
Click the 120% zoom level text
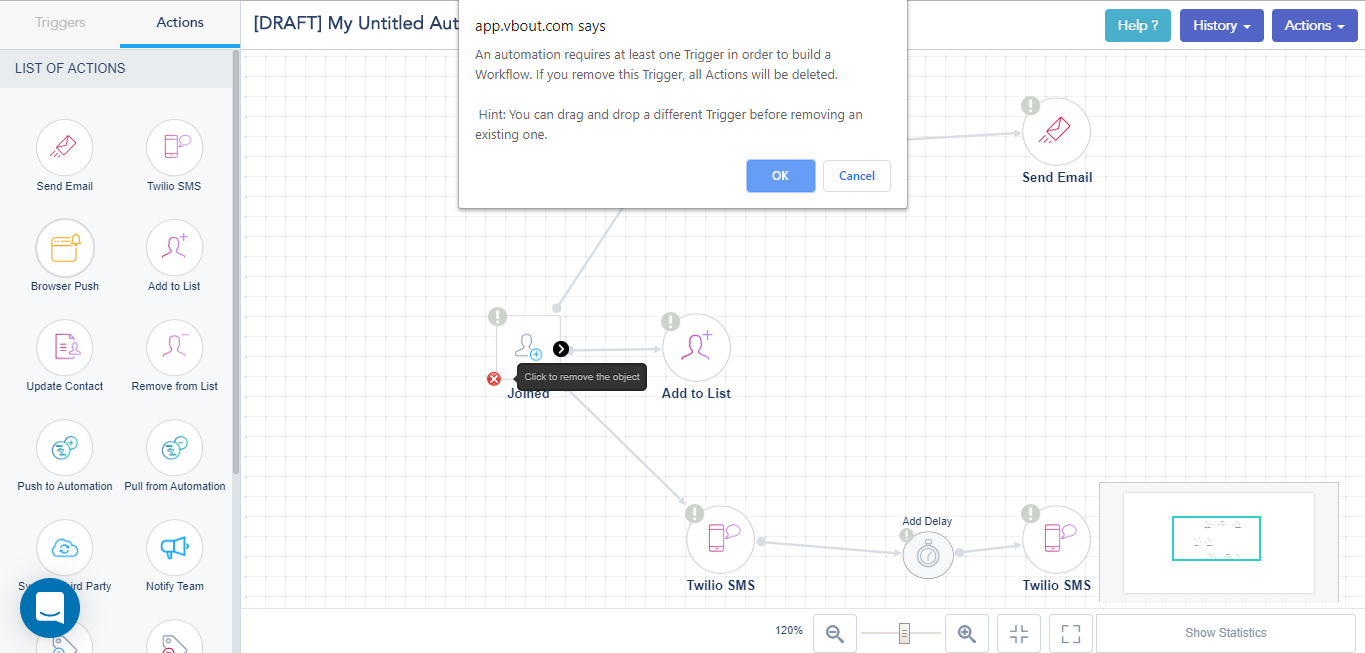pos(789,630)
